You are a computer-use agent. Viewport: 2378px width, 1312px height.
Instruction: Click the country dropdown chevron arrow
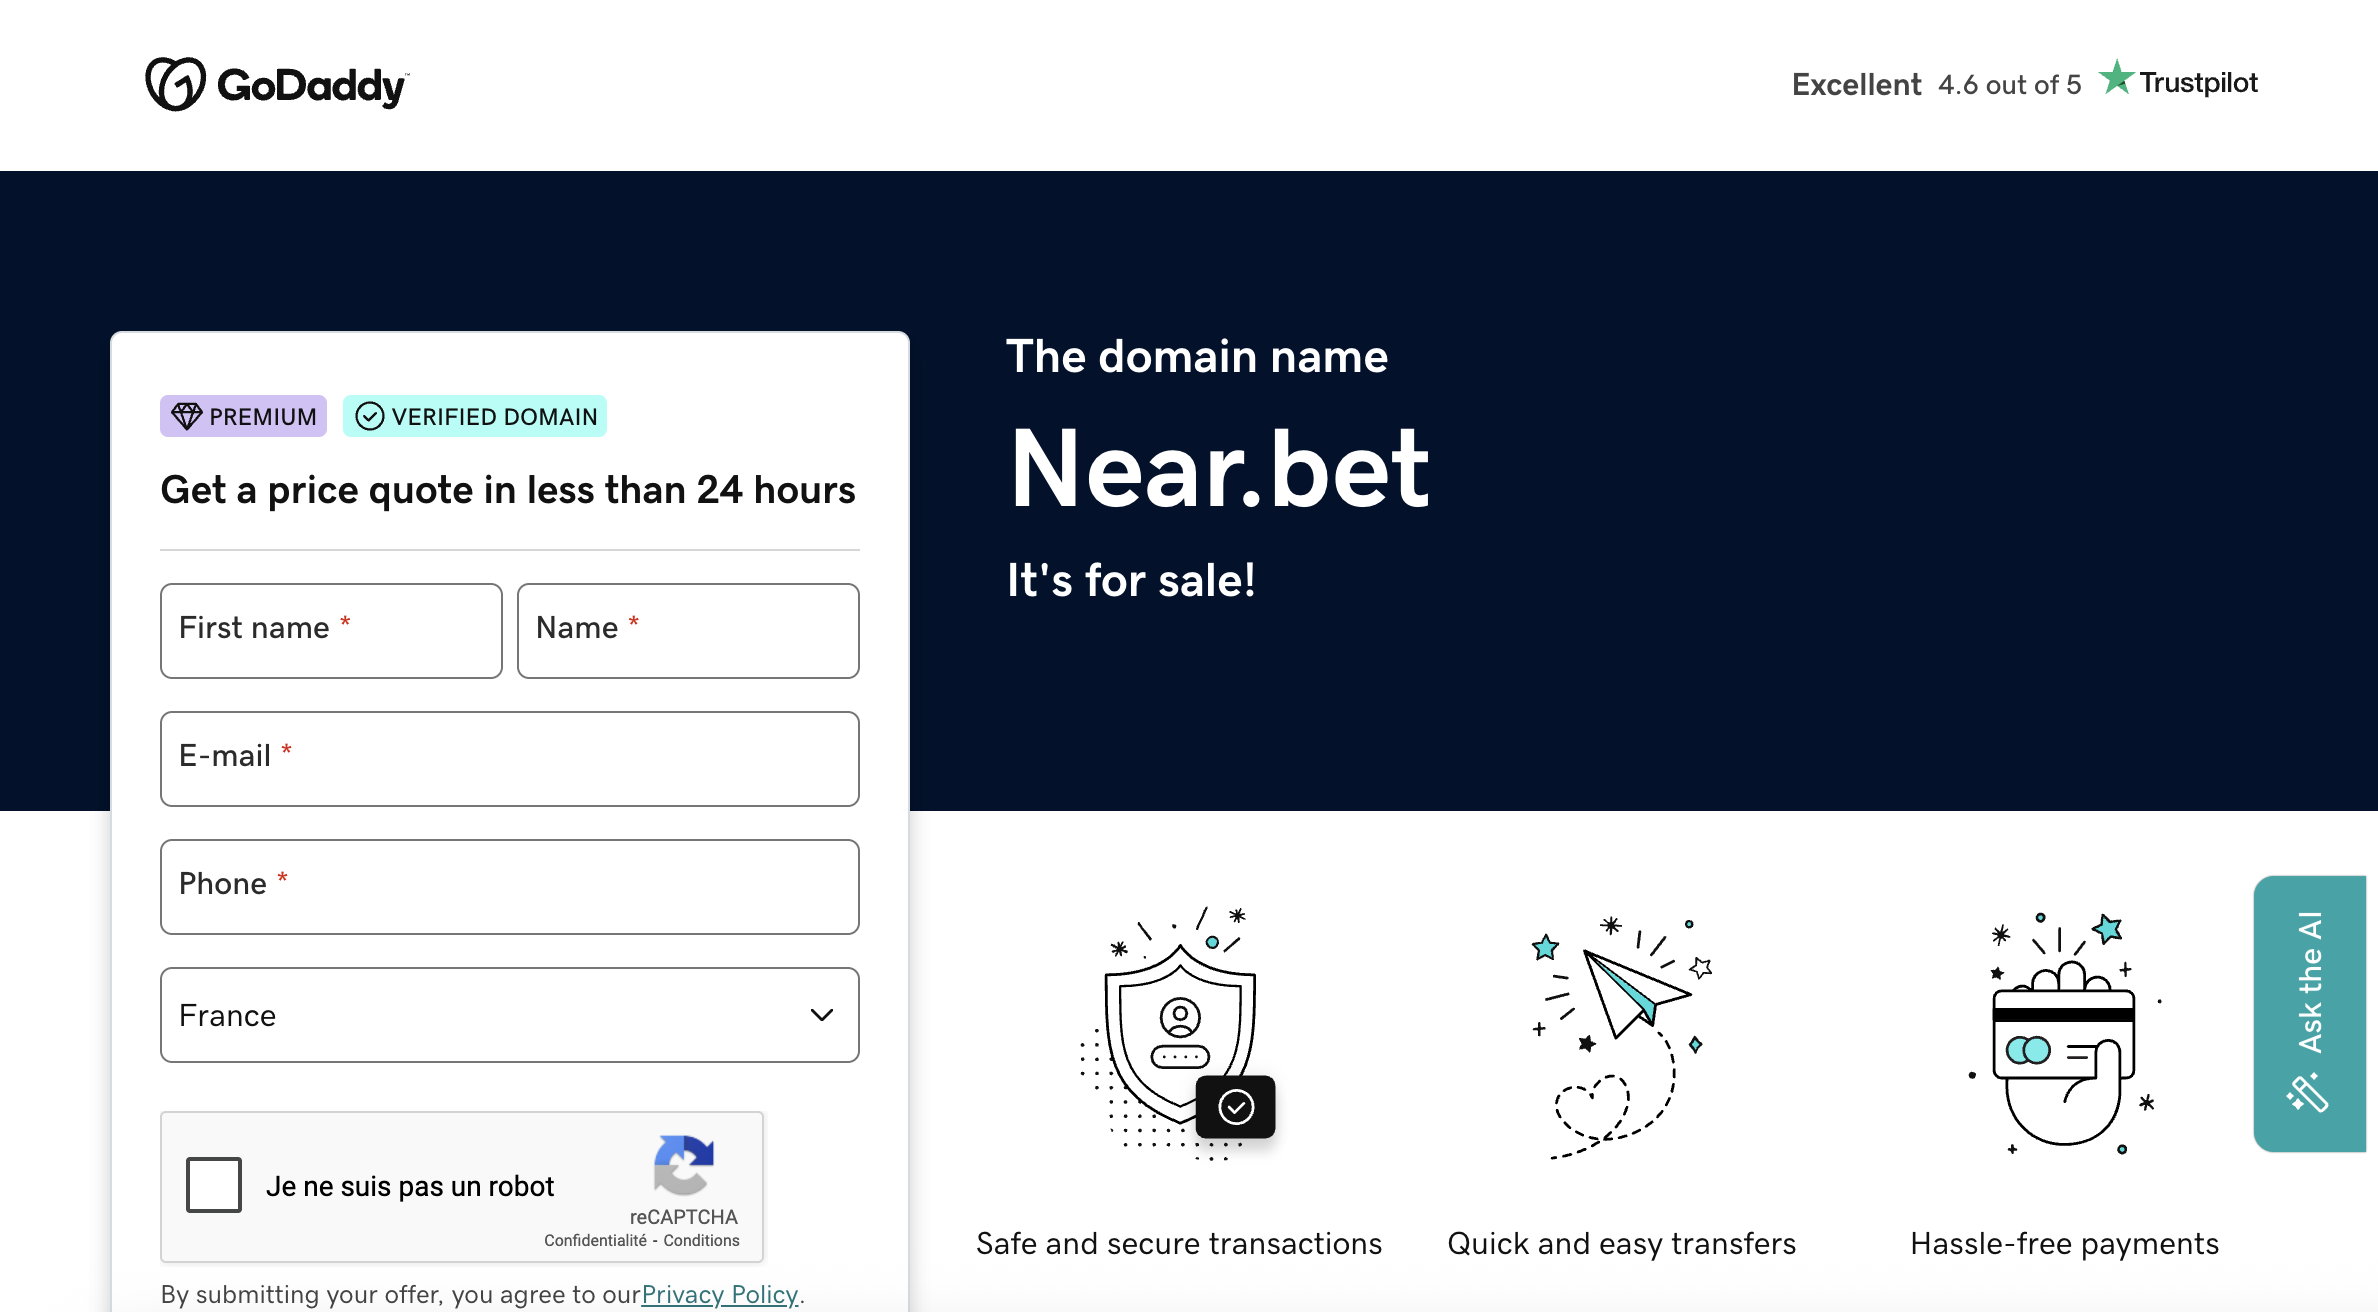pyautogui.click(x=822, y=1015)
